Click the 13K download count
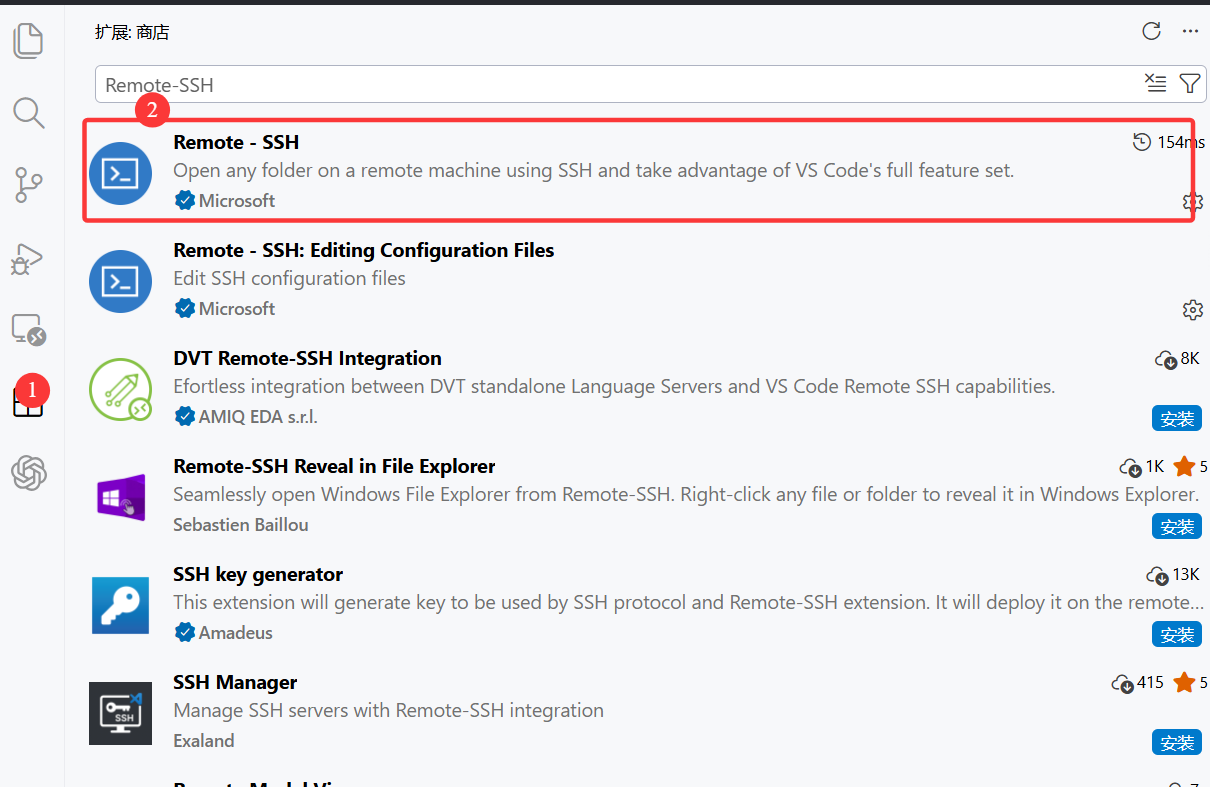 pos(1173,574)
